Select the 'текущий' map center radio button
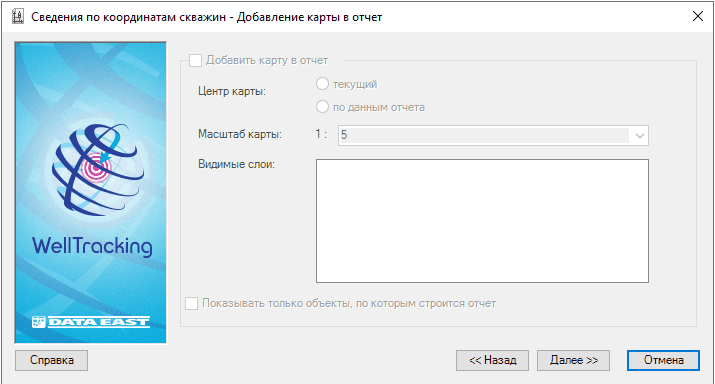 pyautogui.click(x=322, y=83)
